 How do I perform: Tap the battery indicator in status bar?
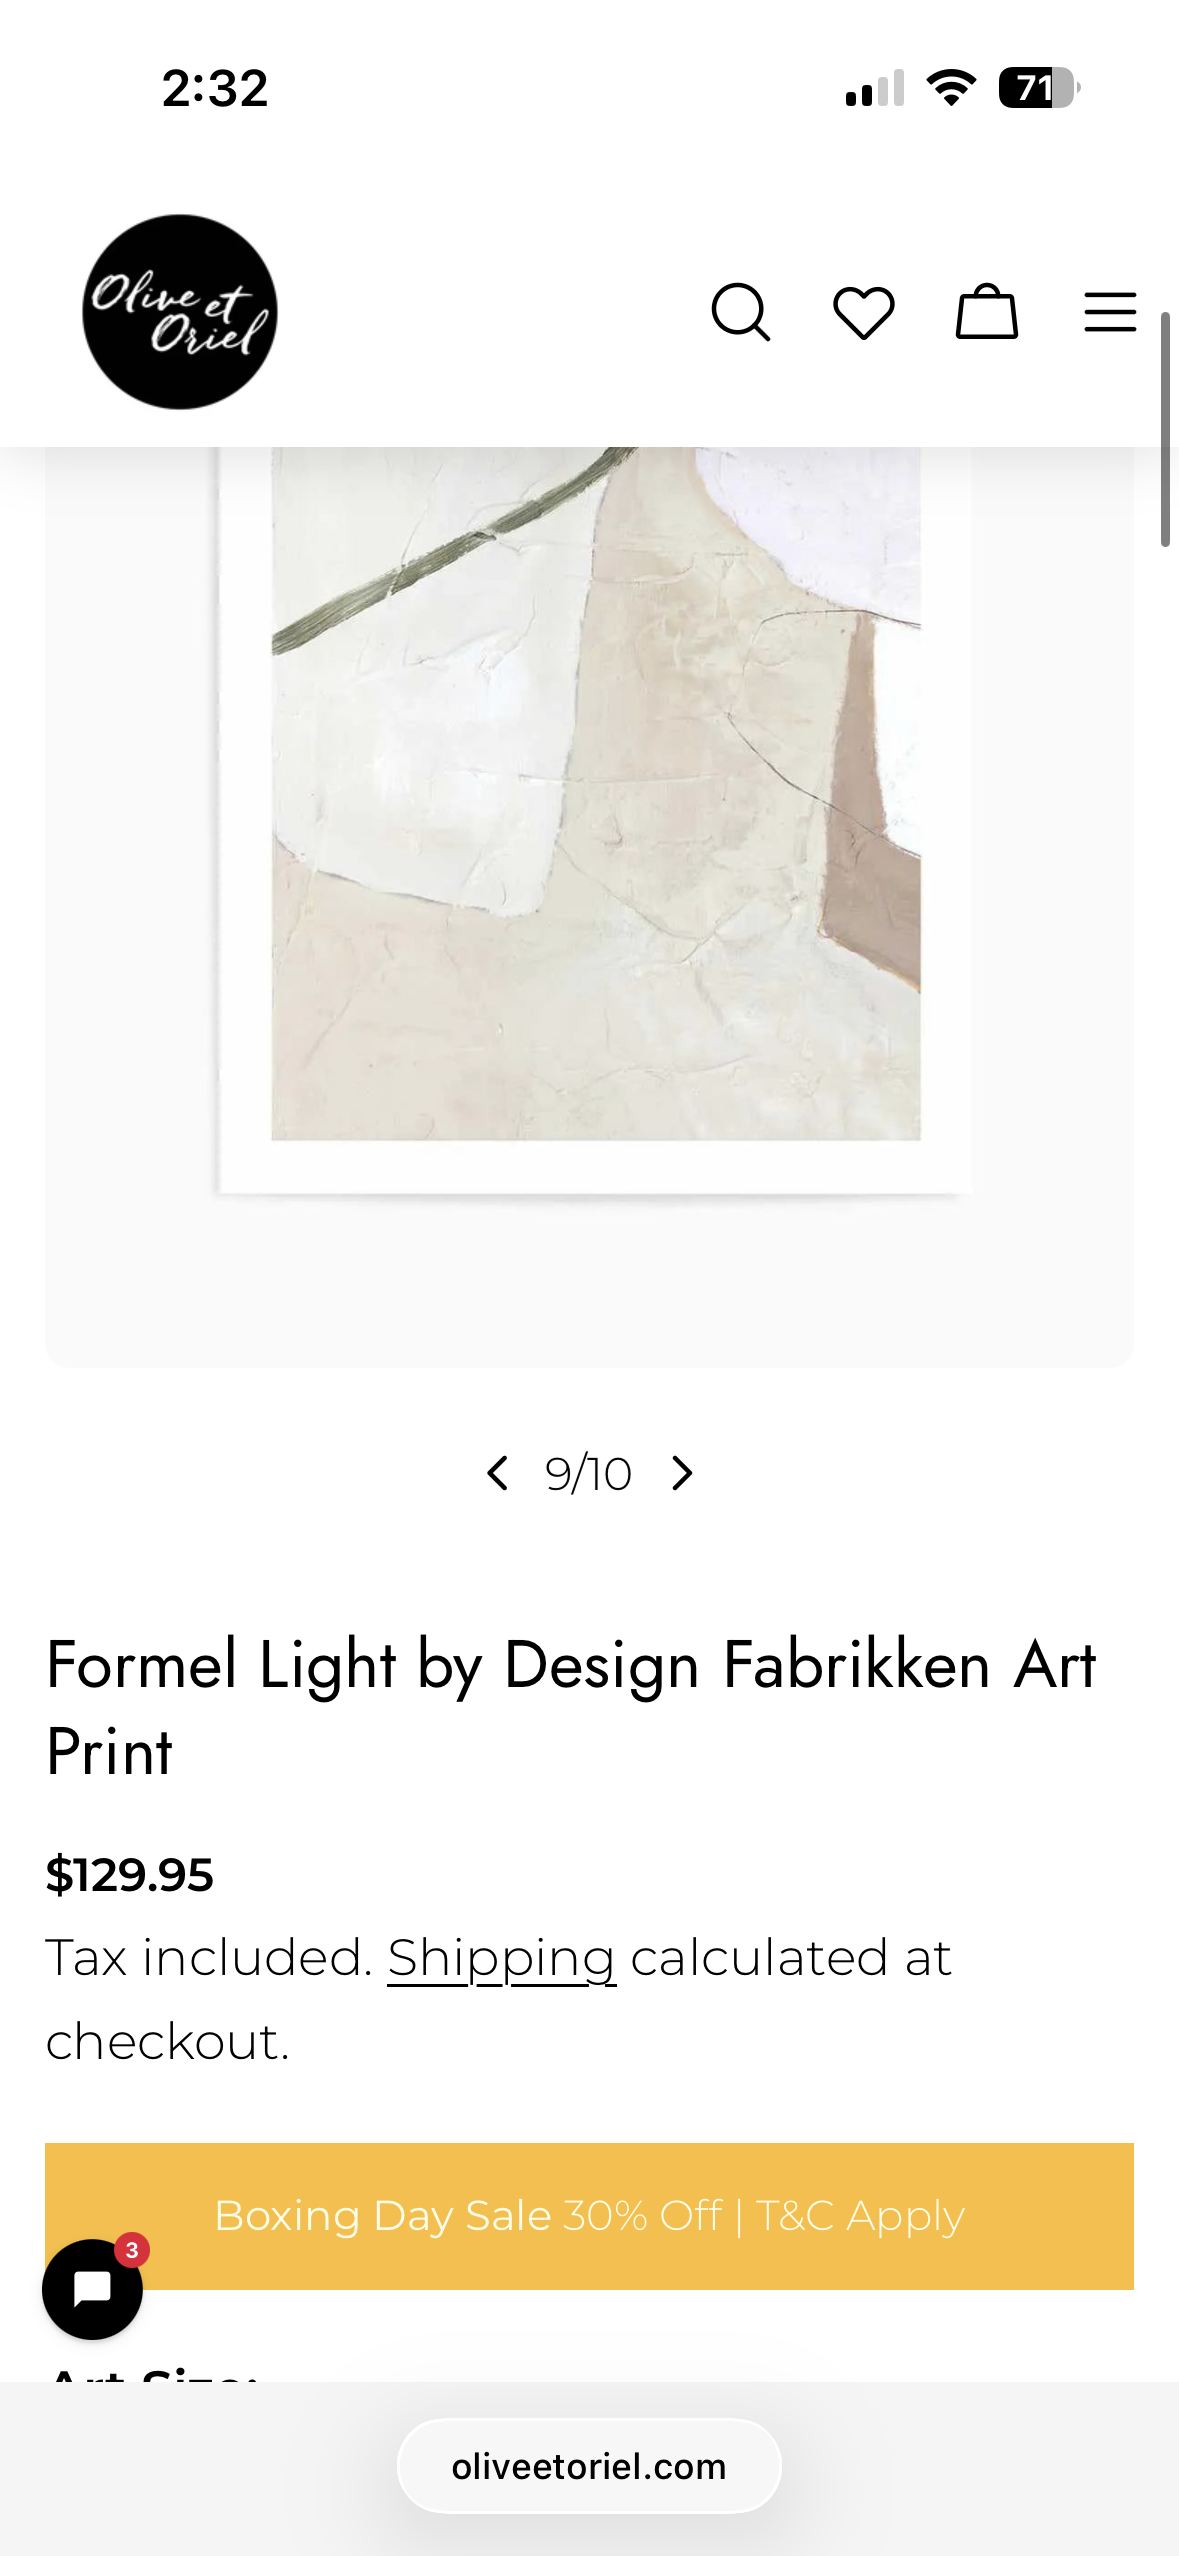[1039, 88]
